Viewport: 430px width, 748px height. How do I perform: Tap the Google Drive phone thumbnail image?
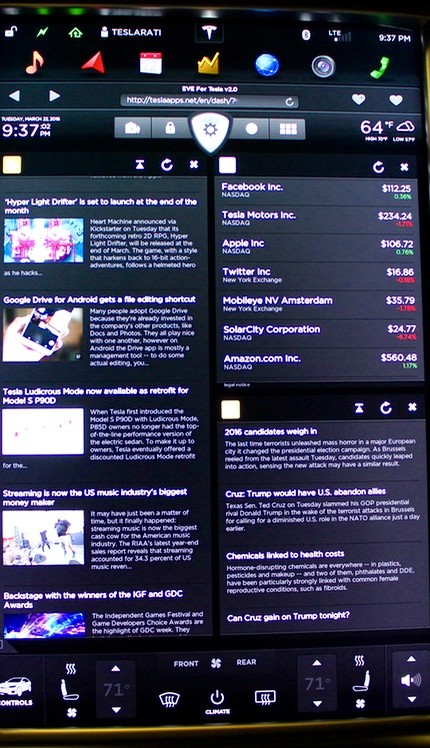[42, 334]
